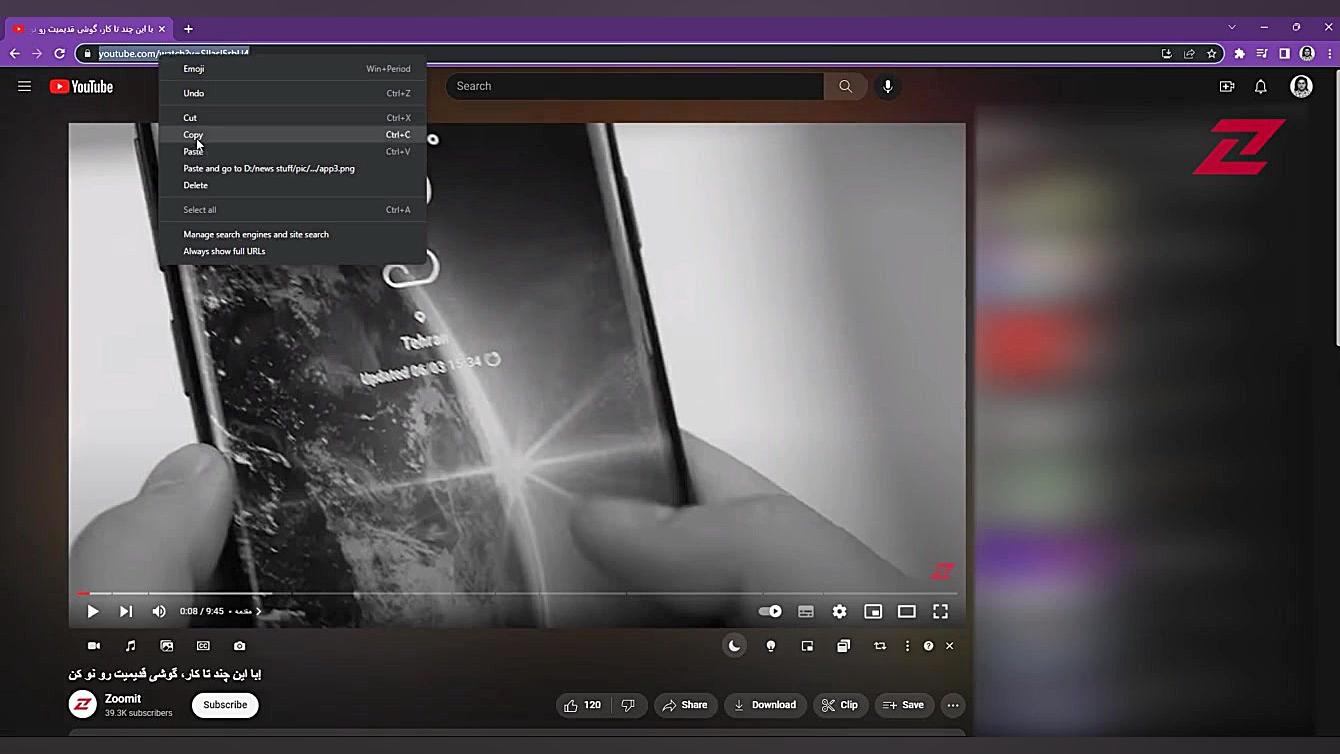Enter fullscreen mode on the video
Viewport: 1340px width, 754px height.
940,611
